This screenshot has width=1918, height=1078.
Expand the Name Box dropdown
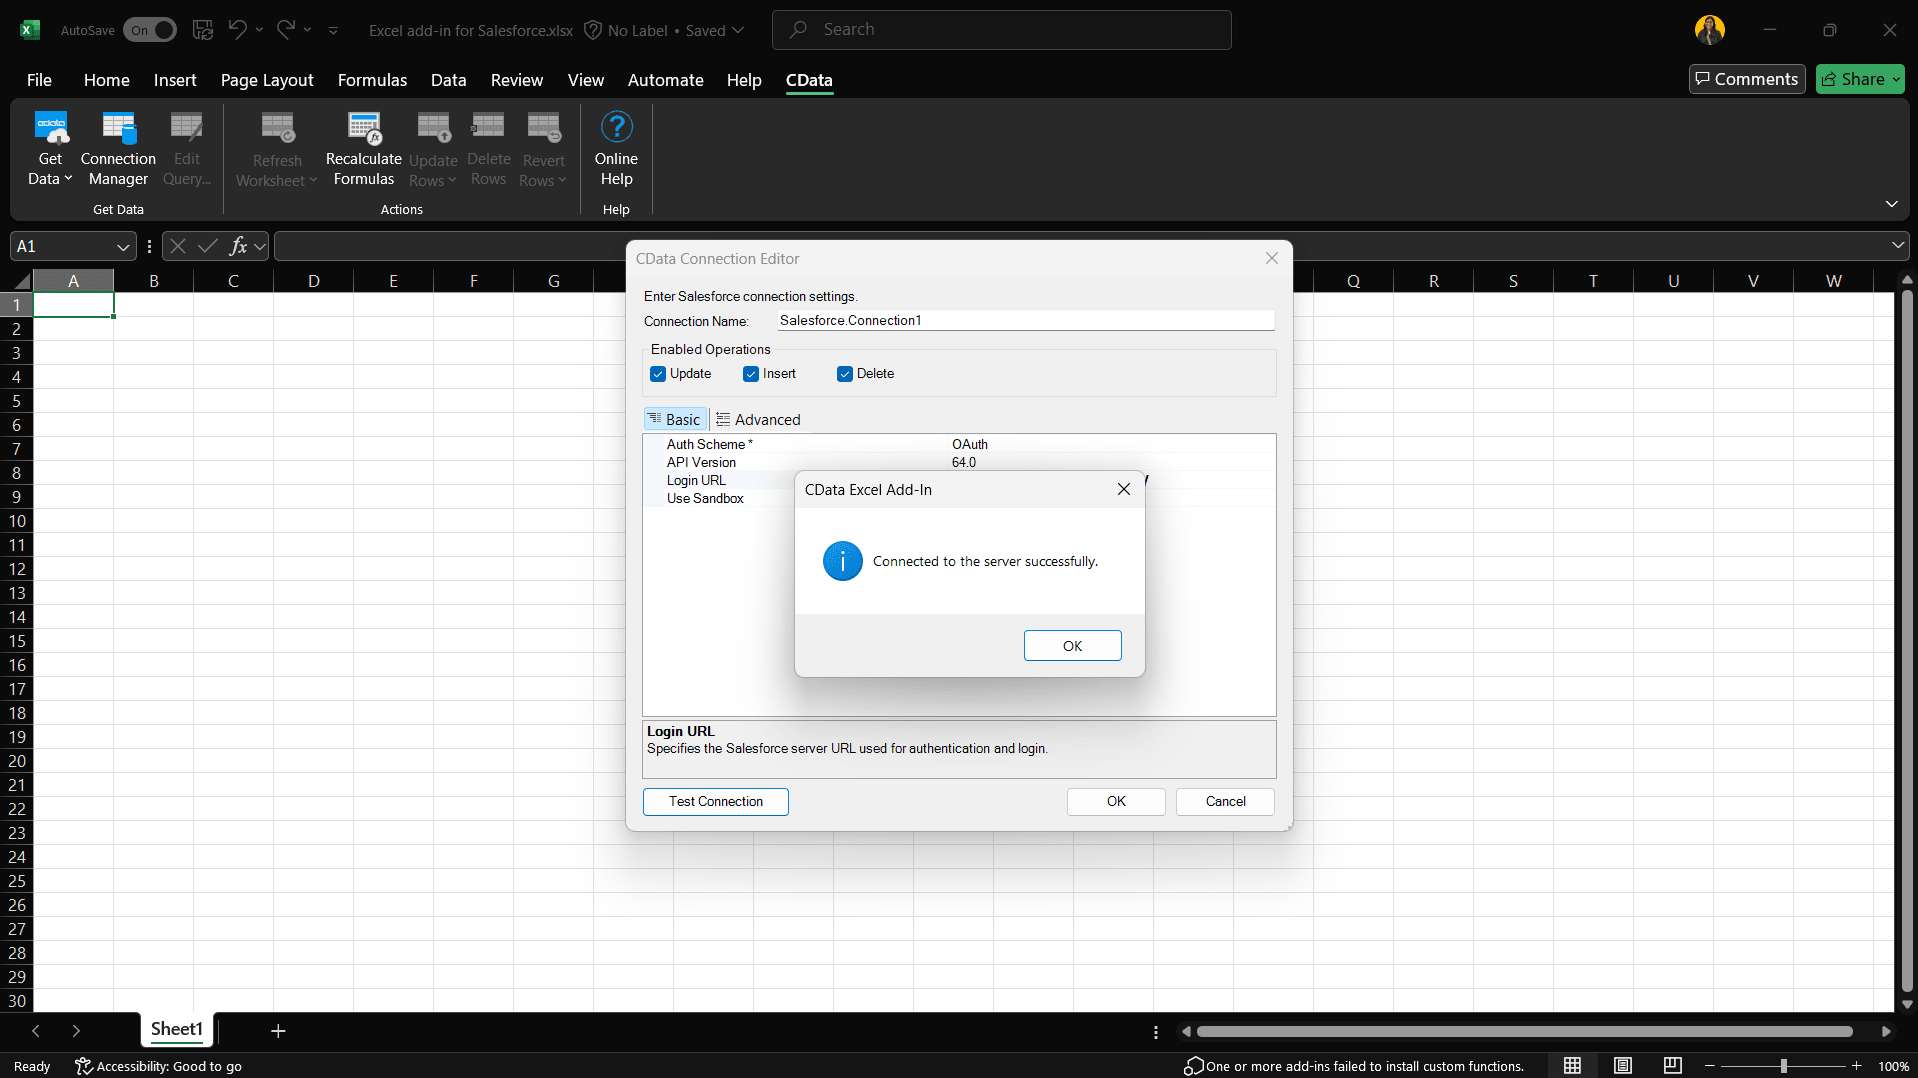(x=122, y=247)
